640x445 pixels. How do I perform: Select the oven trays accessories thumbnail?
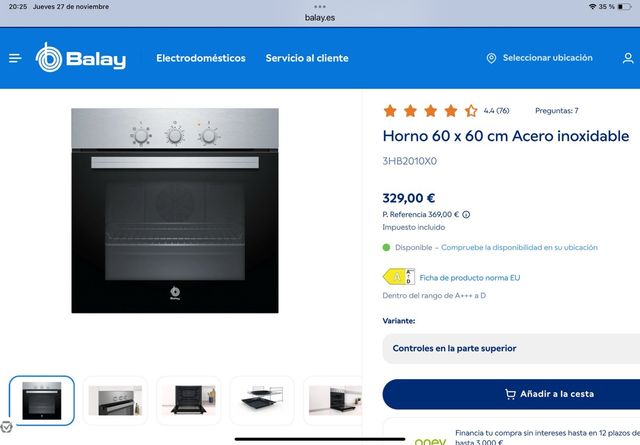tap(262, 400)
